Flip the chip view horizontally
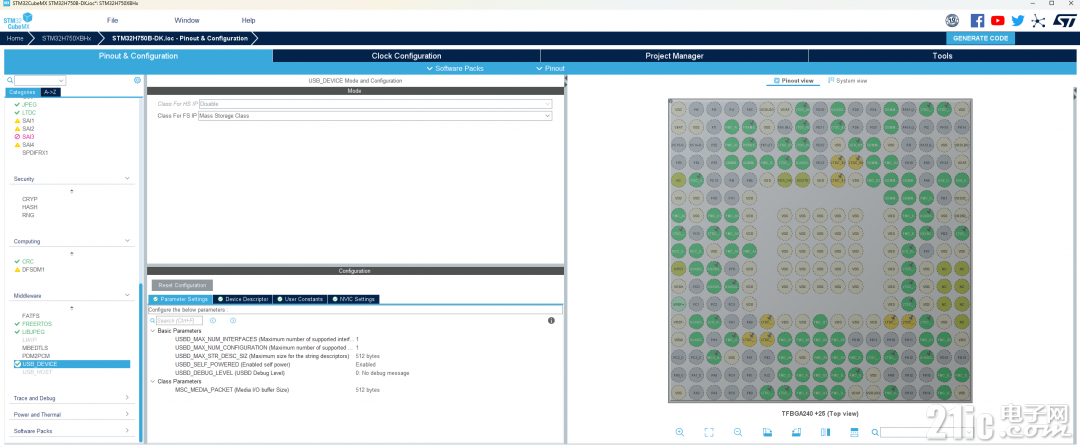This screenshot has width=1080, height=447. [825, 432]
